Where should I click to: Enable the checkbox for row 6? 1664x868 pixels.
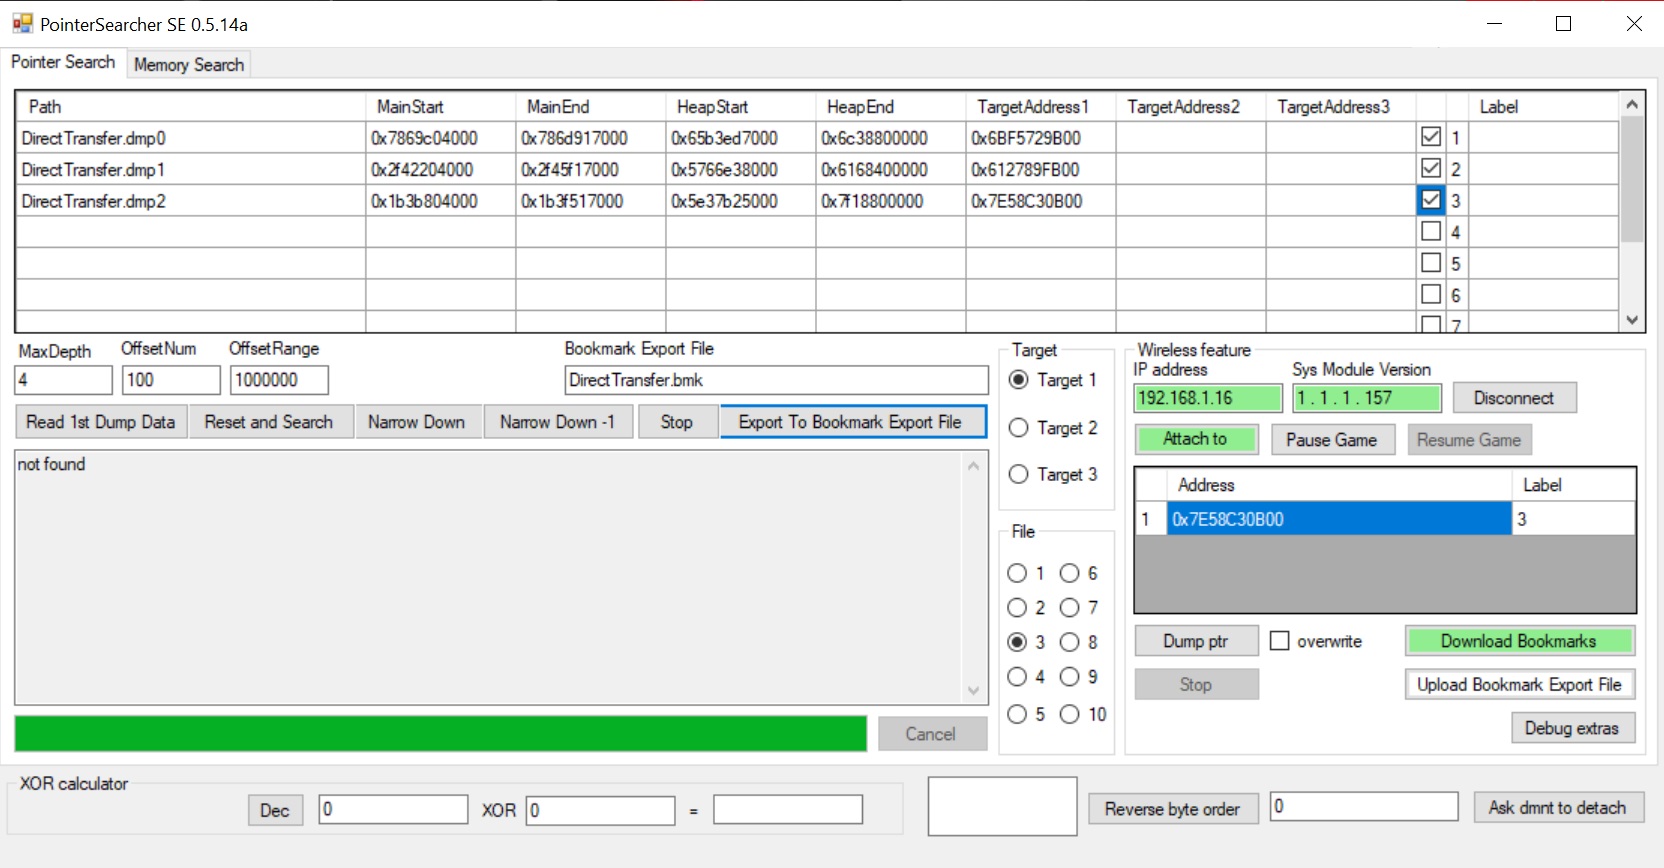1431,294
